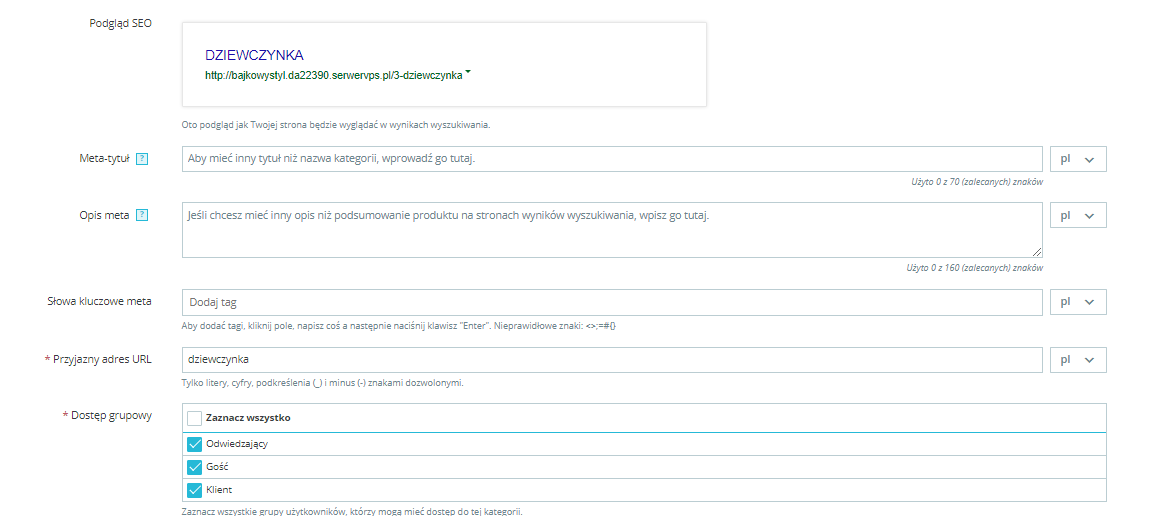The image size is (1151, 516).
Task: Click the Dodaj tag keywords field
Action: click(x=612, y=302)
